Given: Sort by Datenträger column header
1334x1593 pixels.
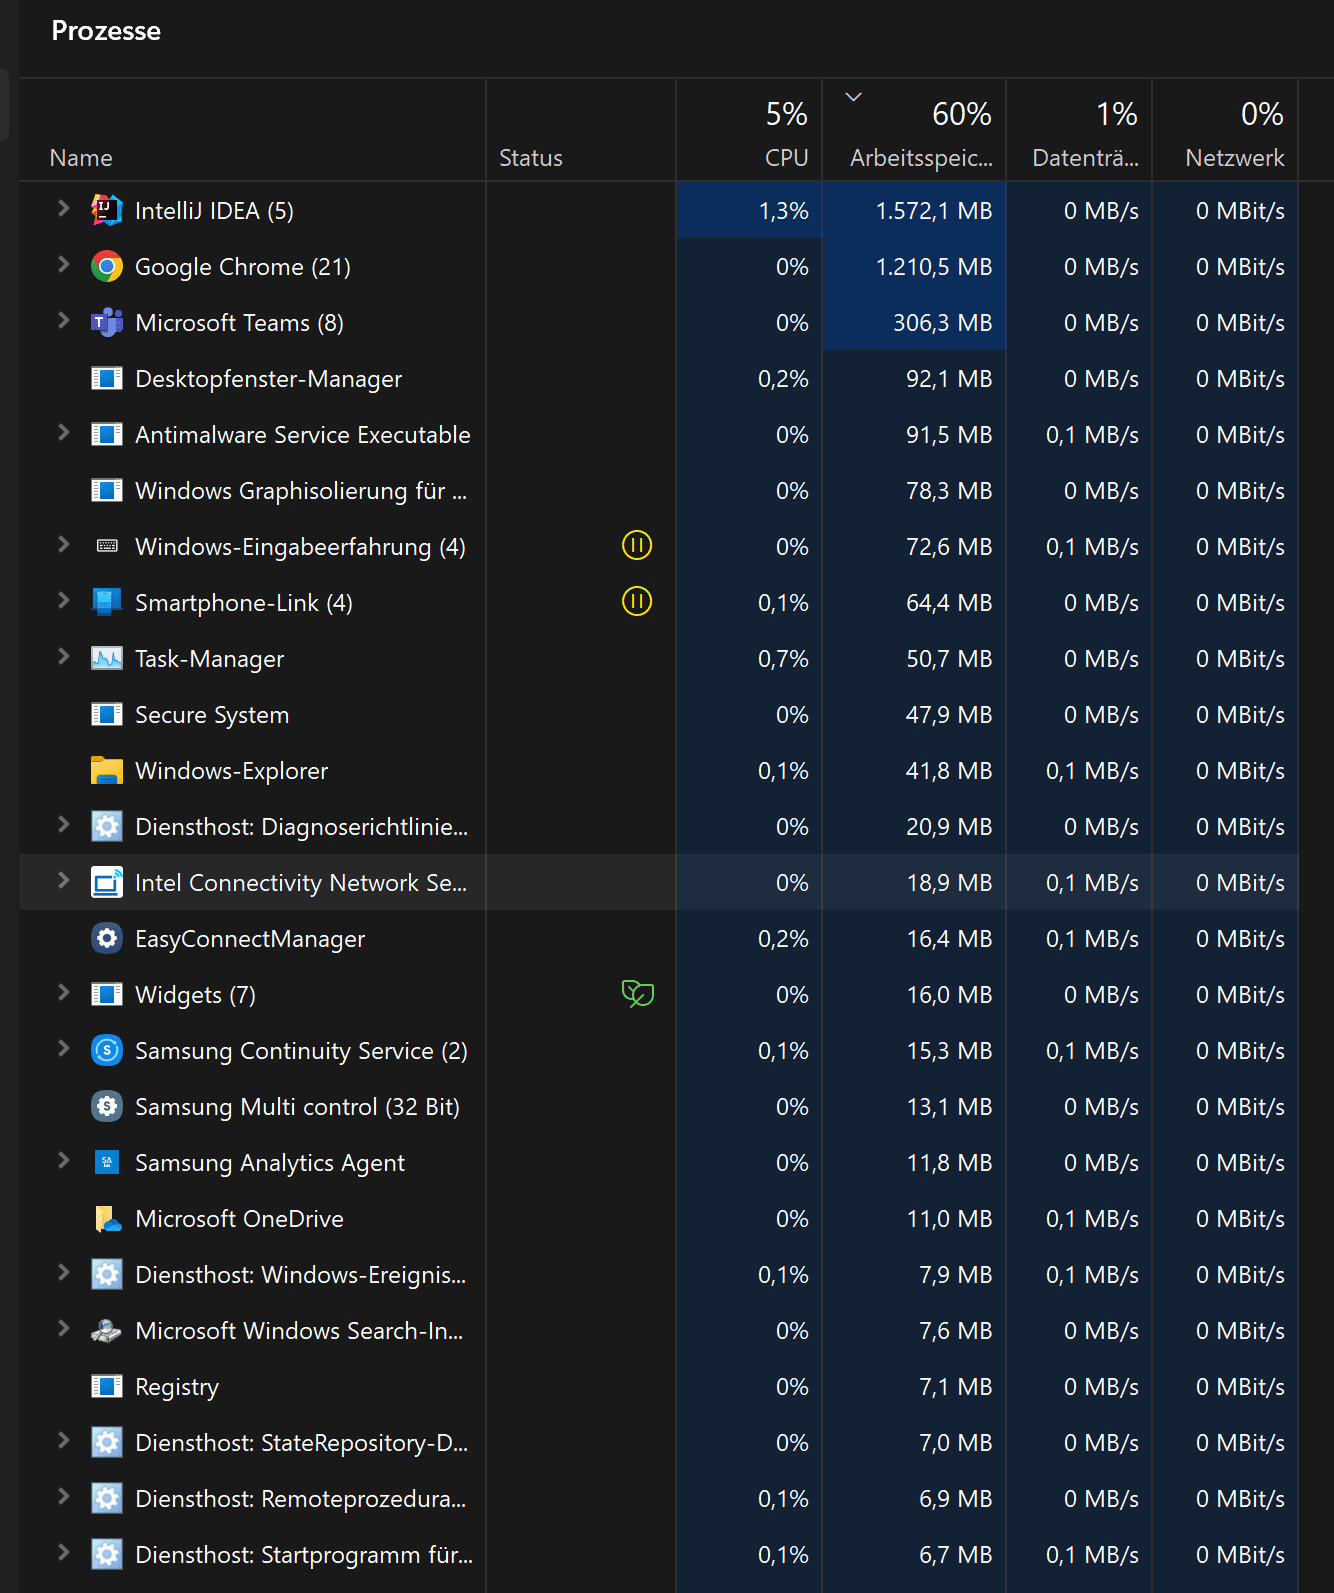Looking at the screenshot, I should pos(1079,130).
